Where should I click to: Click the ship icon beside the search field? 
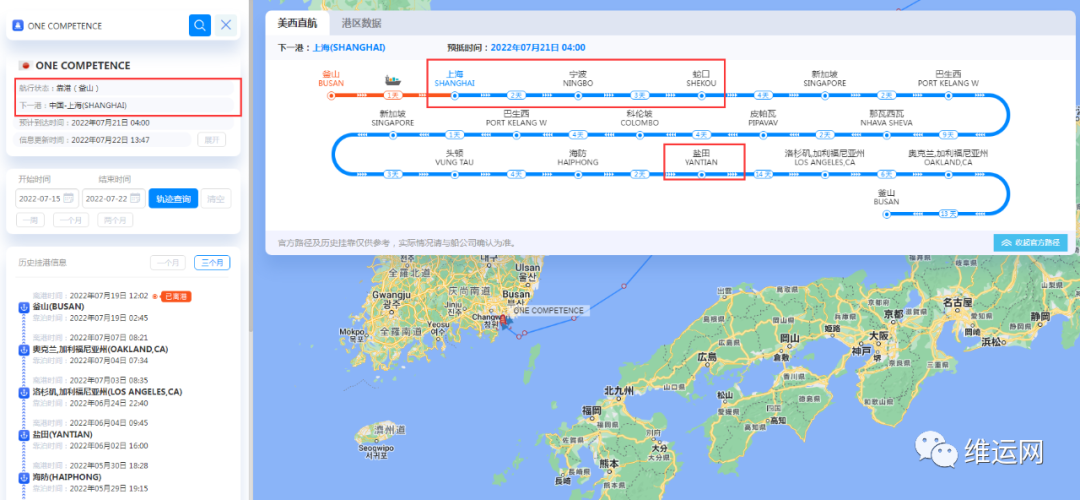(x=18, y=26)
